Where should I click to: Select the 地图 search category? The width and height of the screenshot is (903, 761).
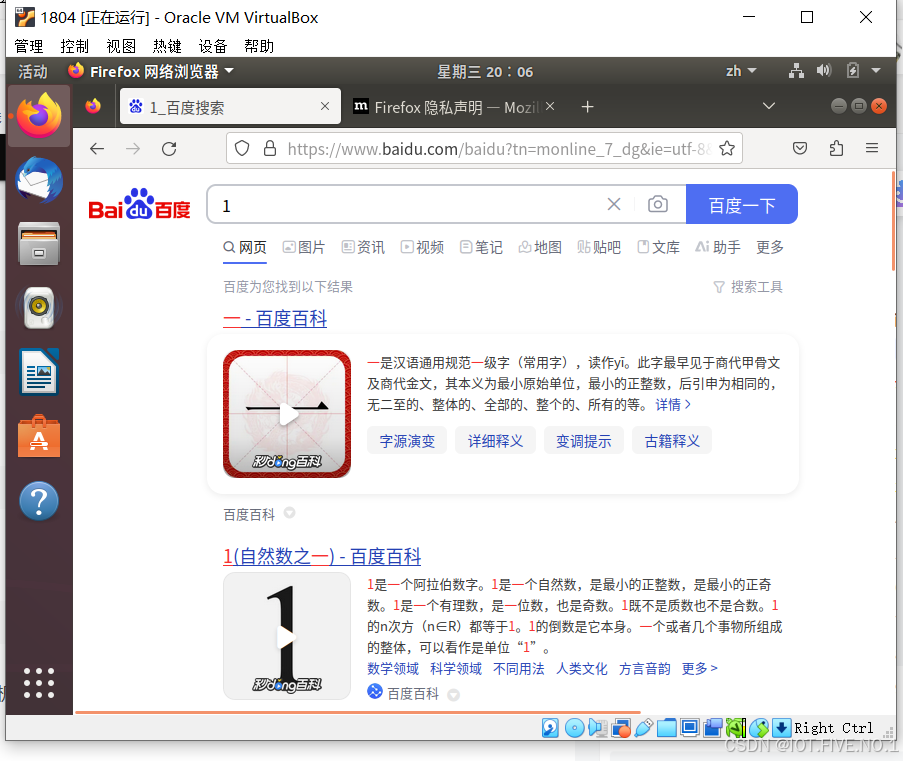click(540, 247)
